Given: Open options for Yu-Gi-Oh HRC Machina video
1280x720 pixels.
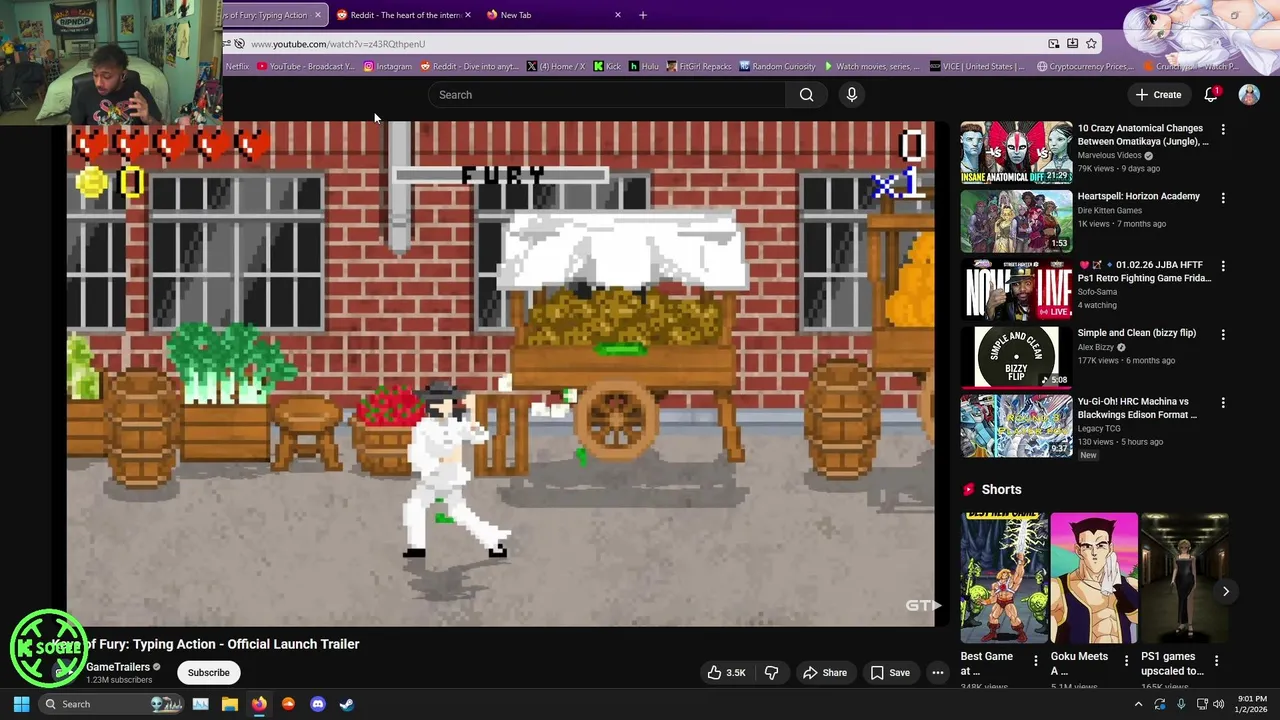Looking at the screenshot, I should [1222, 403].
